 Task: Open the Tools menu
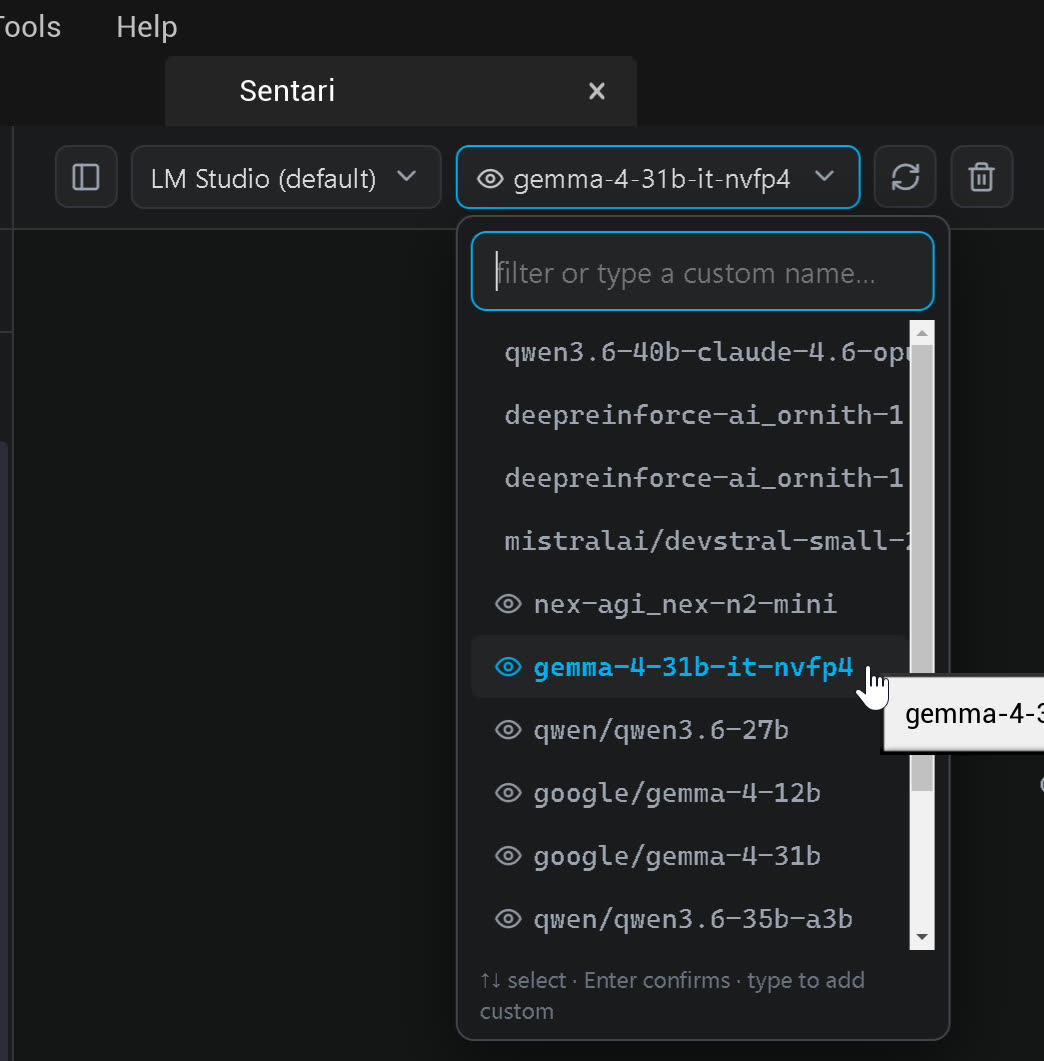tap(30, 27)
